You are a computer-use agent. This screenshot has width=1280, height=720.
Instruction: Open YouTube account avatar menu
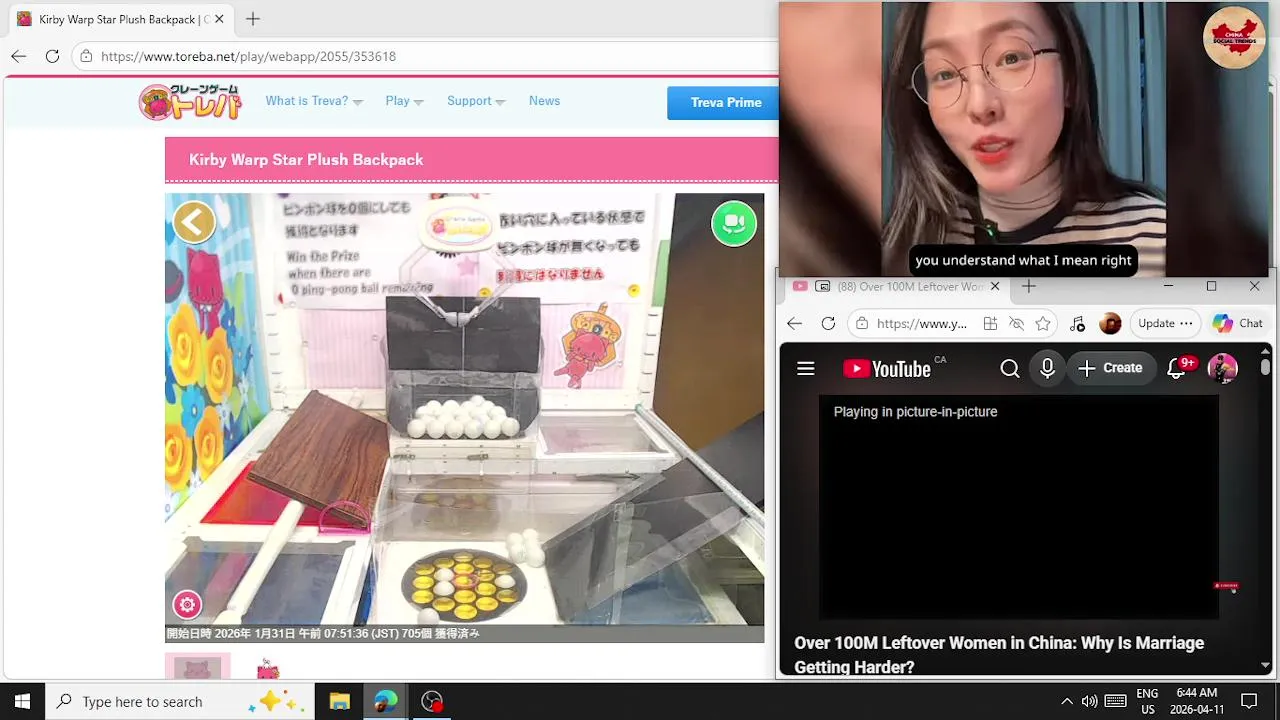click(1223, 369)
